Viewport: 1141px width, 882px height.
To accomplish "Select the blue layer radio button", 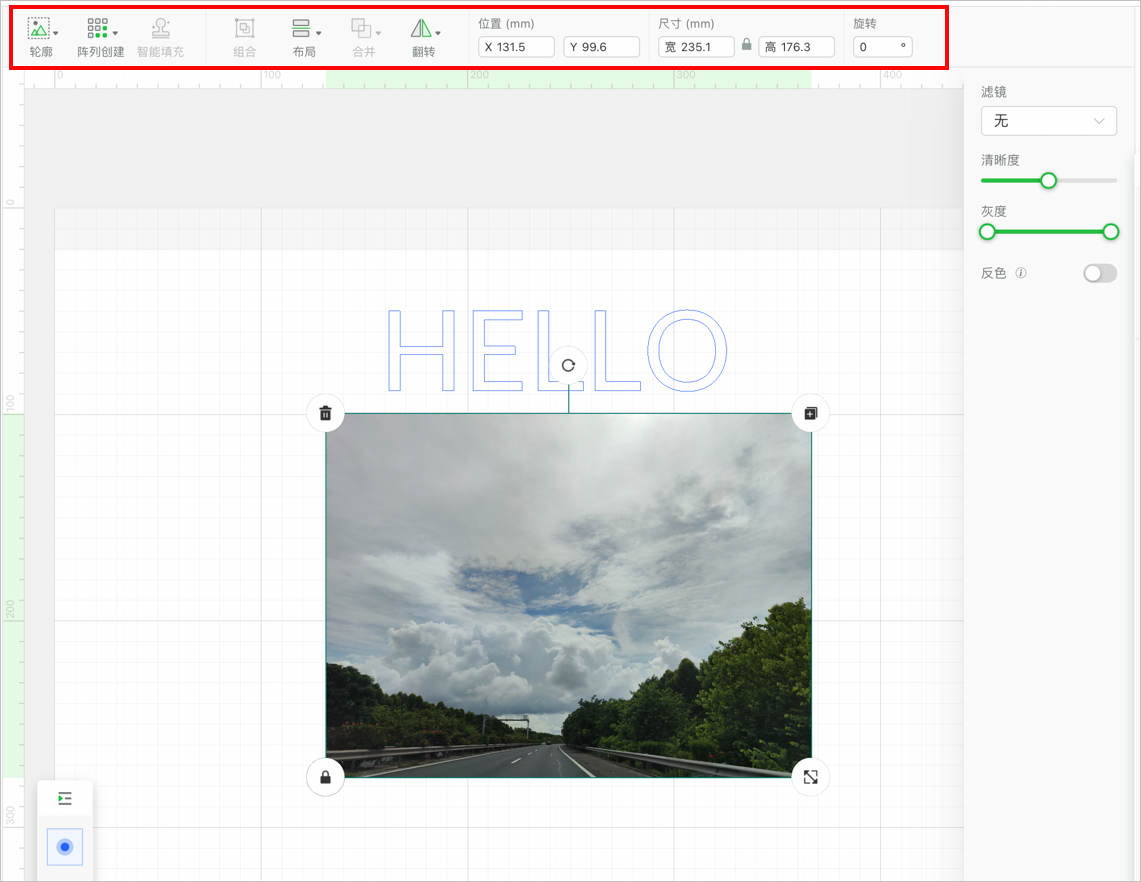I will 65,847.
